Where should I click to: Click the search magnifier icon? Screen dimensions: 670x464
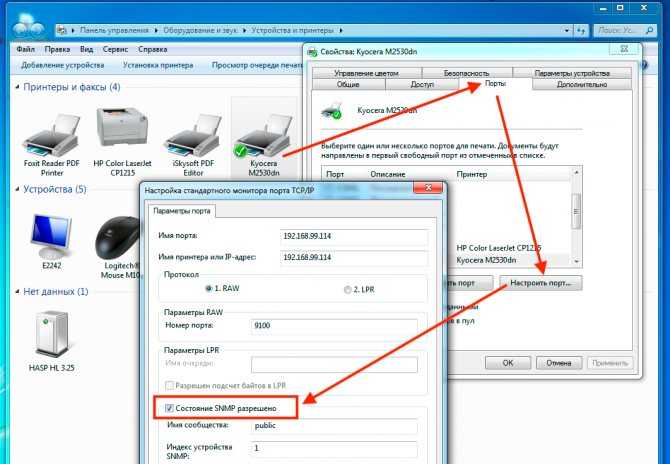pos(649,30)
